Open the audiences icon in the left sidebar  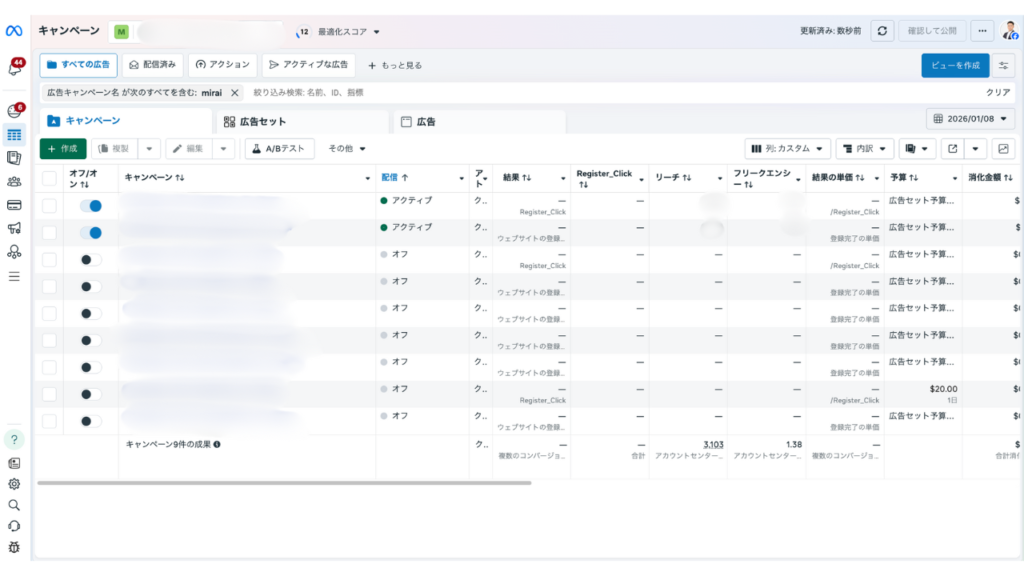(x=13, y=183)
